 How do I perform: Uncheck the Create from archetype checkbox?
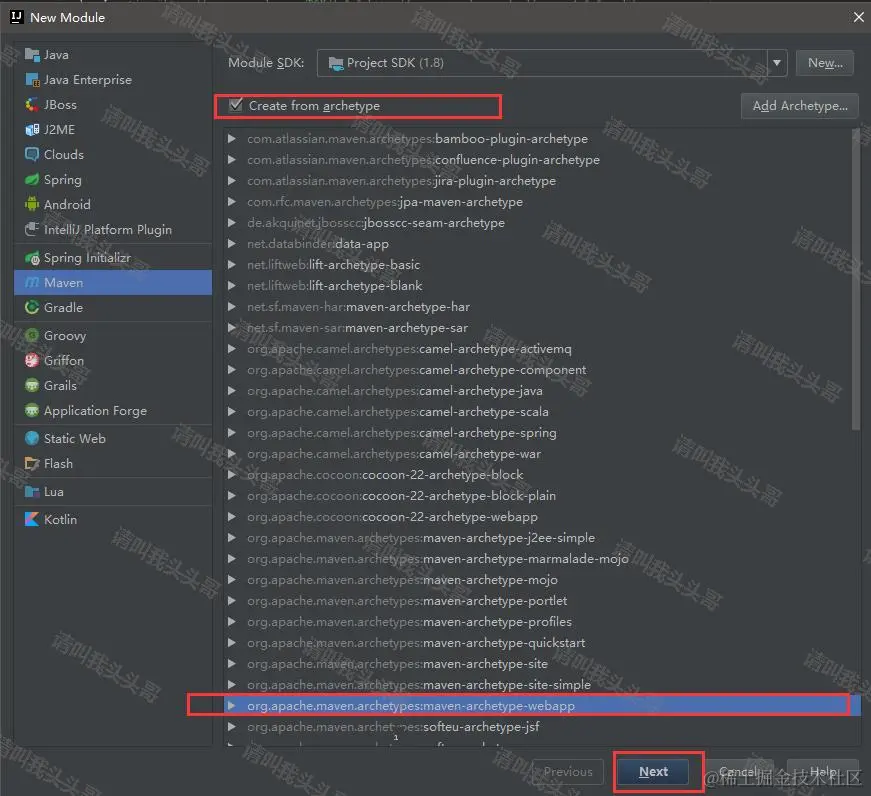click(x=236, y=106)
